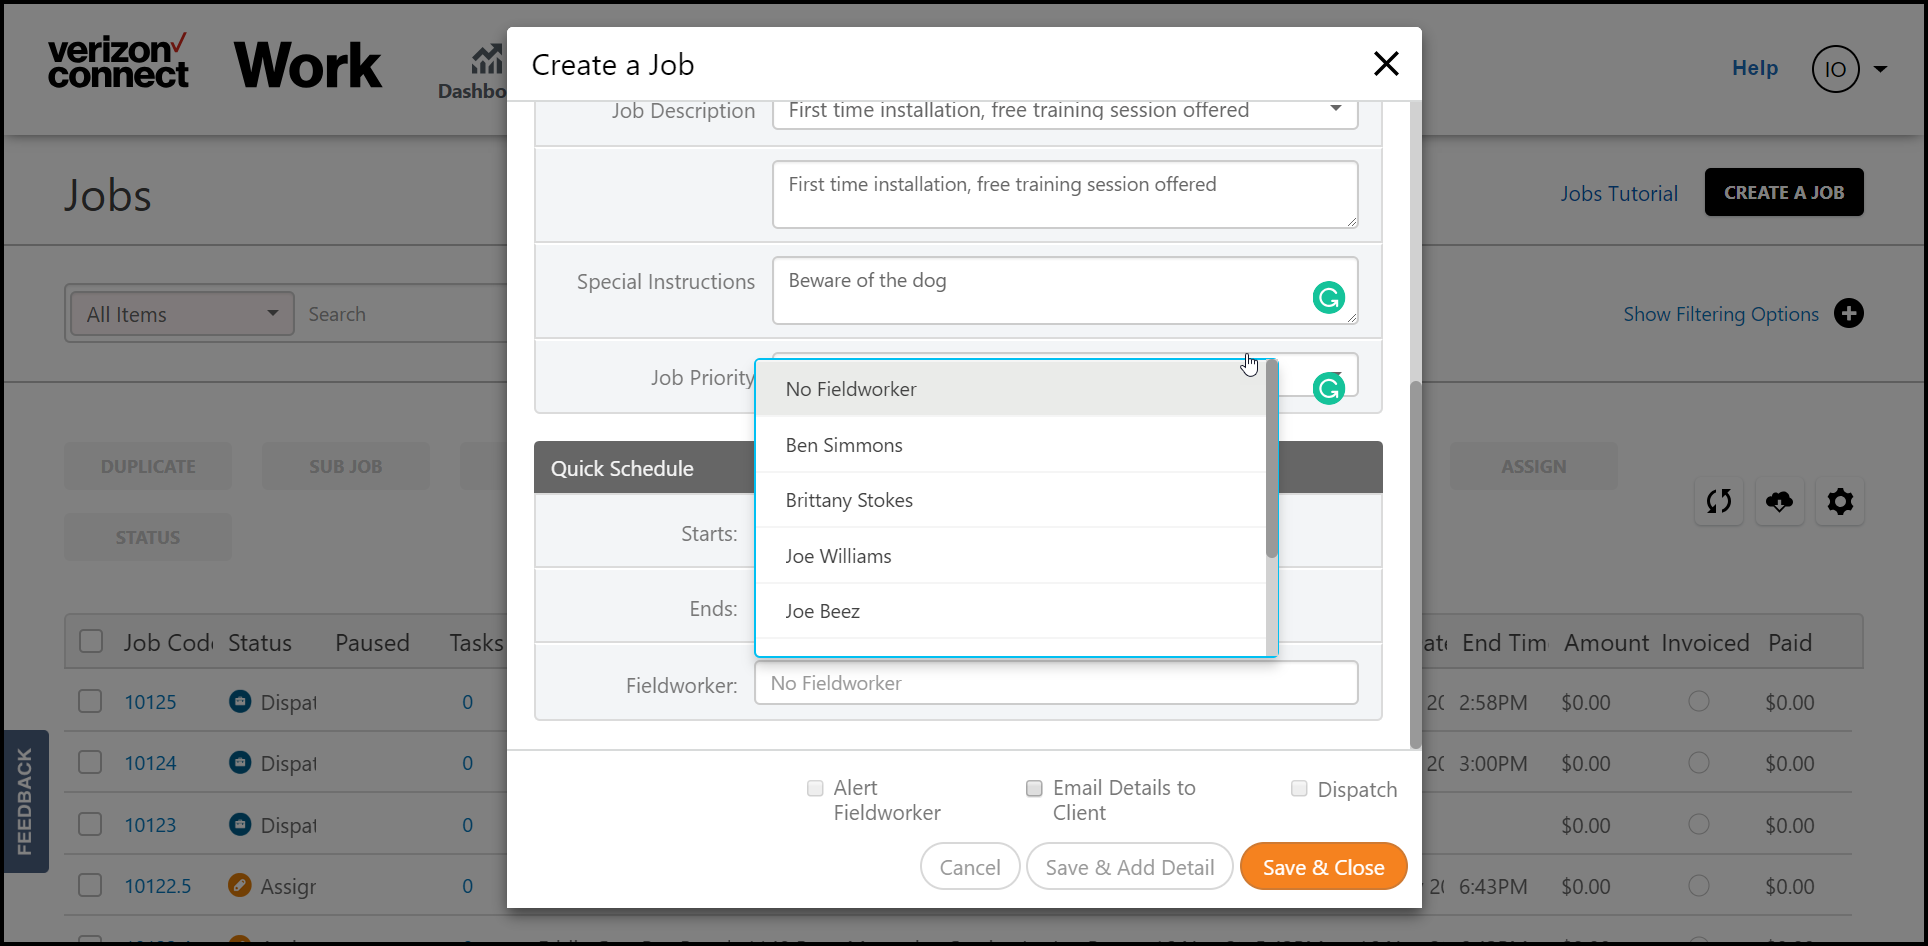
Task: Click the IO user avatar
Action: coord(1835,69)
